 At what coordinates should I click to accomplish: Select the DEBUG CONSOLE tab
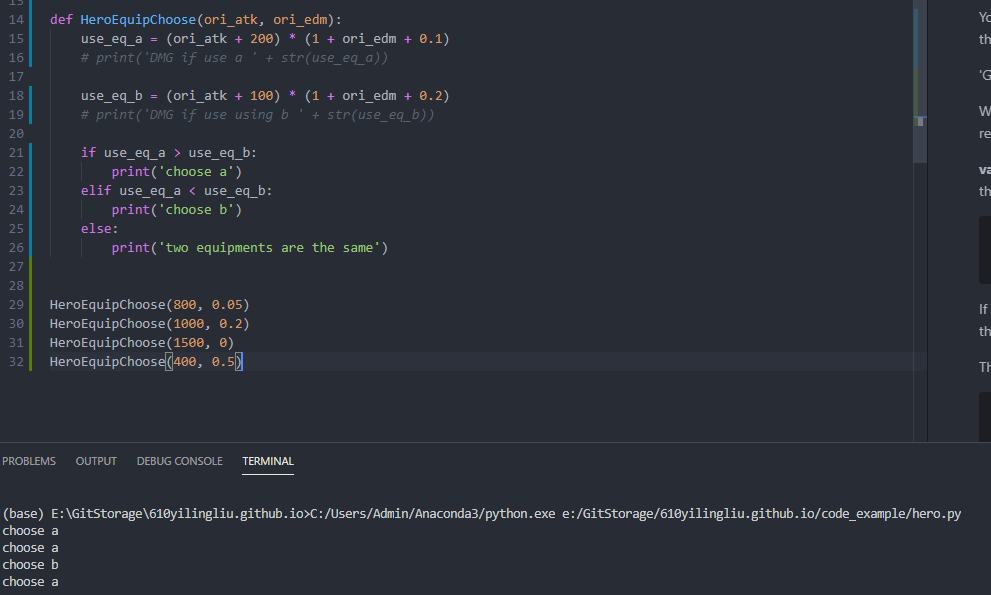click(179, 461)
